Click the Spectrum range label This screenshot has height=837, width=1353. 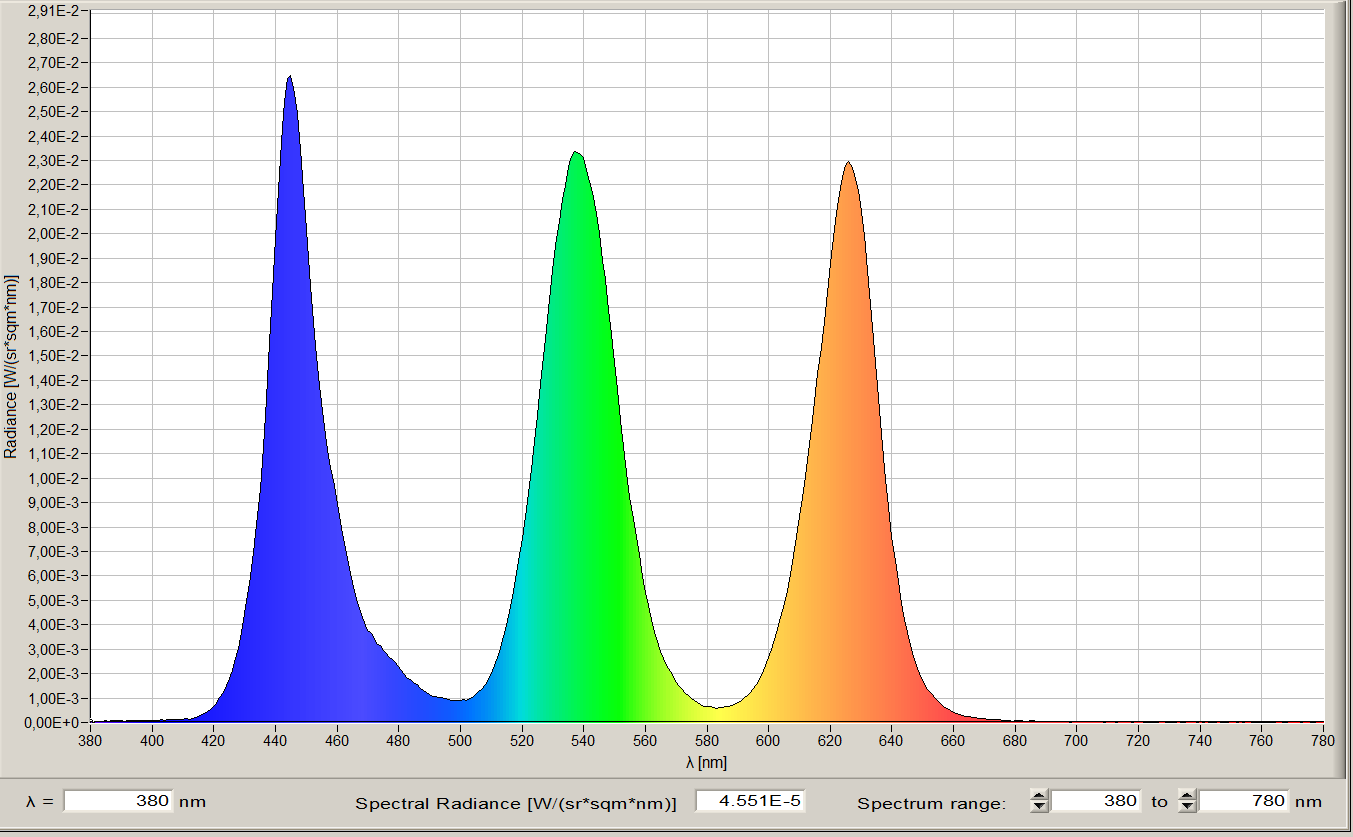[931, 802]
